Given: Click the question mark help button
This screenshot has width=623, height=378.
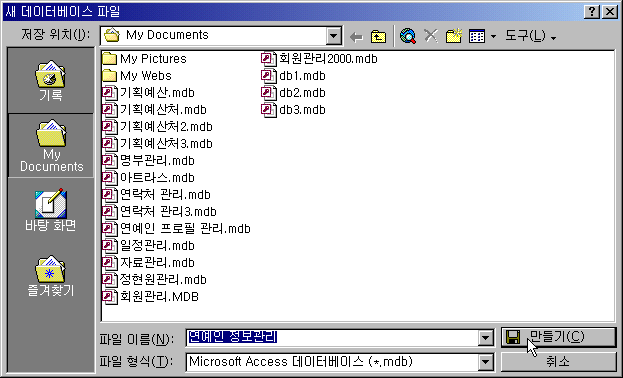Looking at the screenshot, I should (591, 12).
